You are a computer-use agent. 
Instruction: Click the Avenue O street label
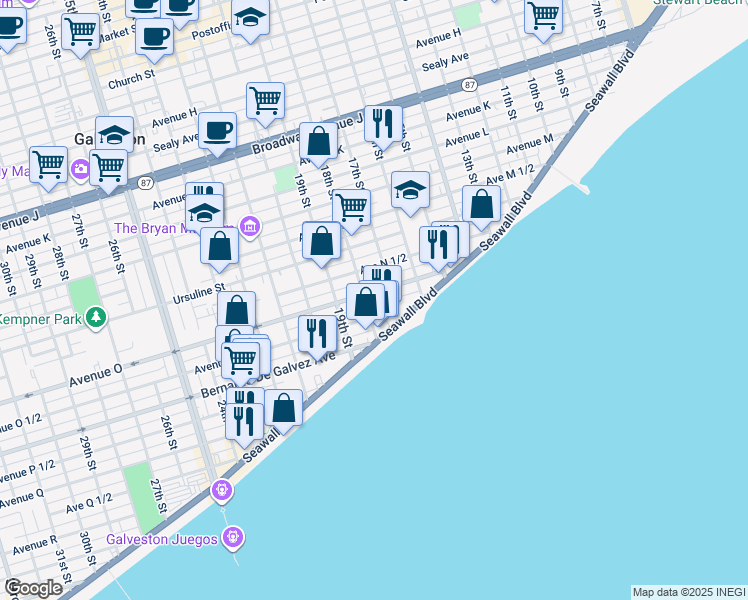(x=95, y=375)
